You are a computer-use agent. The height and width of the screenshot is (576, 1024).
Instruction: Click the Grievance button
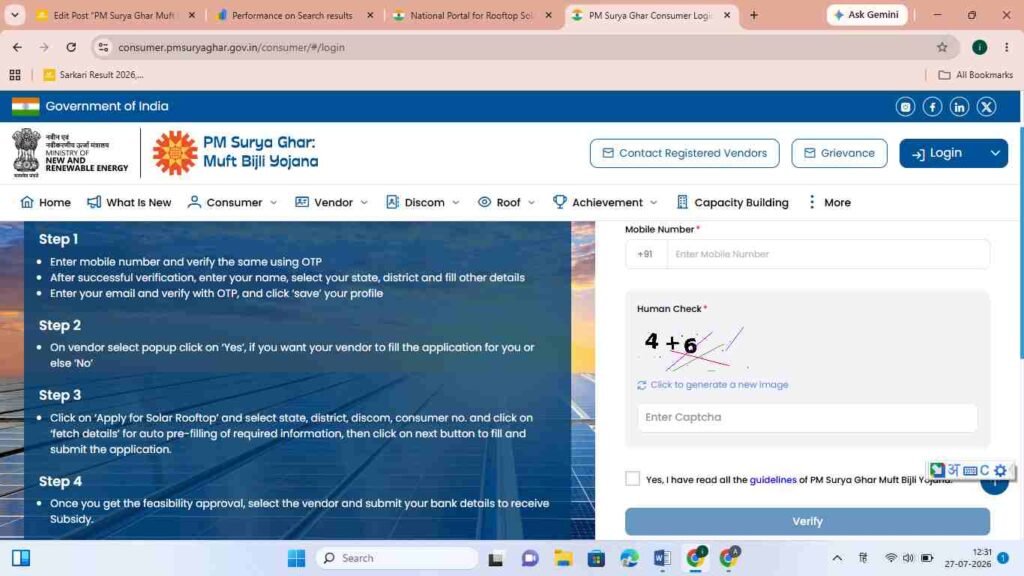coord(839,153)
